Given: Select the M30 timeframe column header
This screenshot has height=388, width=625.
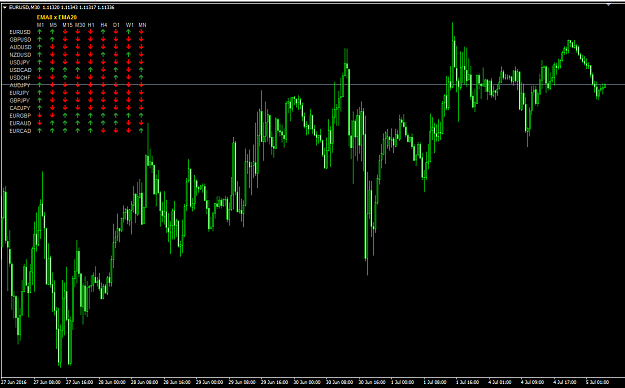Looking at the screenshot, I should [80, 25].
